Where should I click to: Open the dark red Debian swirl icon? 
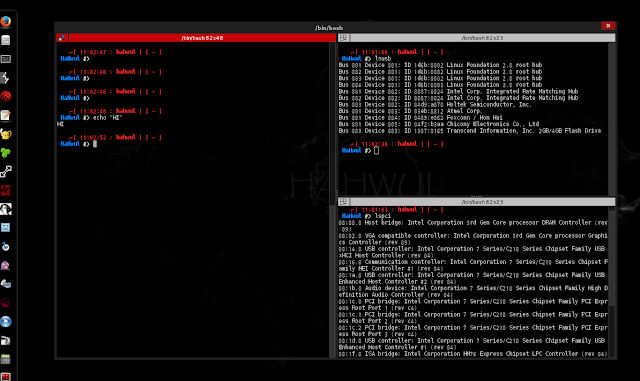pyautogui.click(x=5, y=303)
